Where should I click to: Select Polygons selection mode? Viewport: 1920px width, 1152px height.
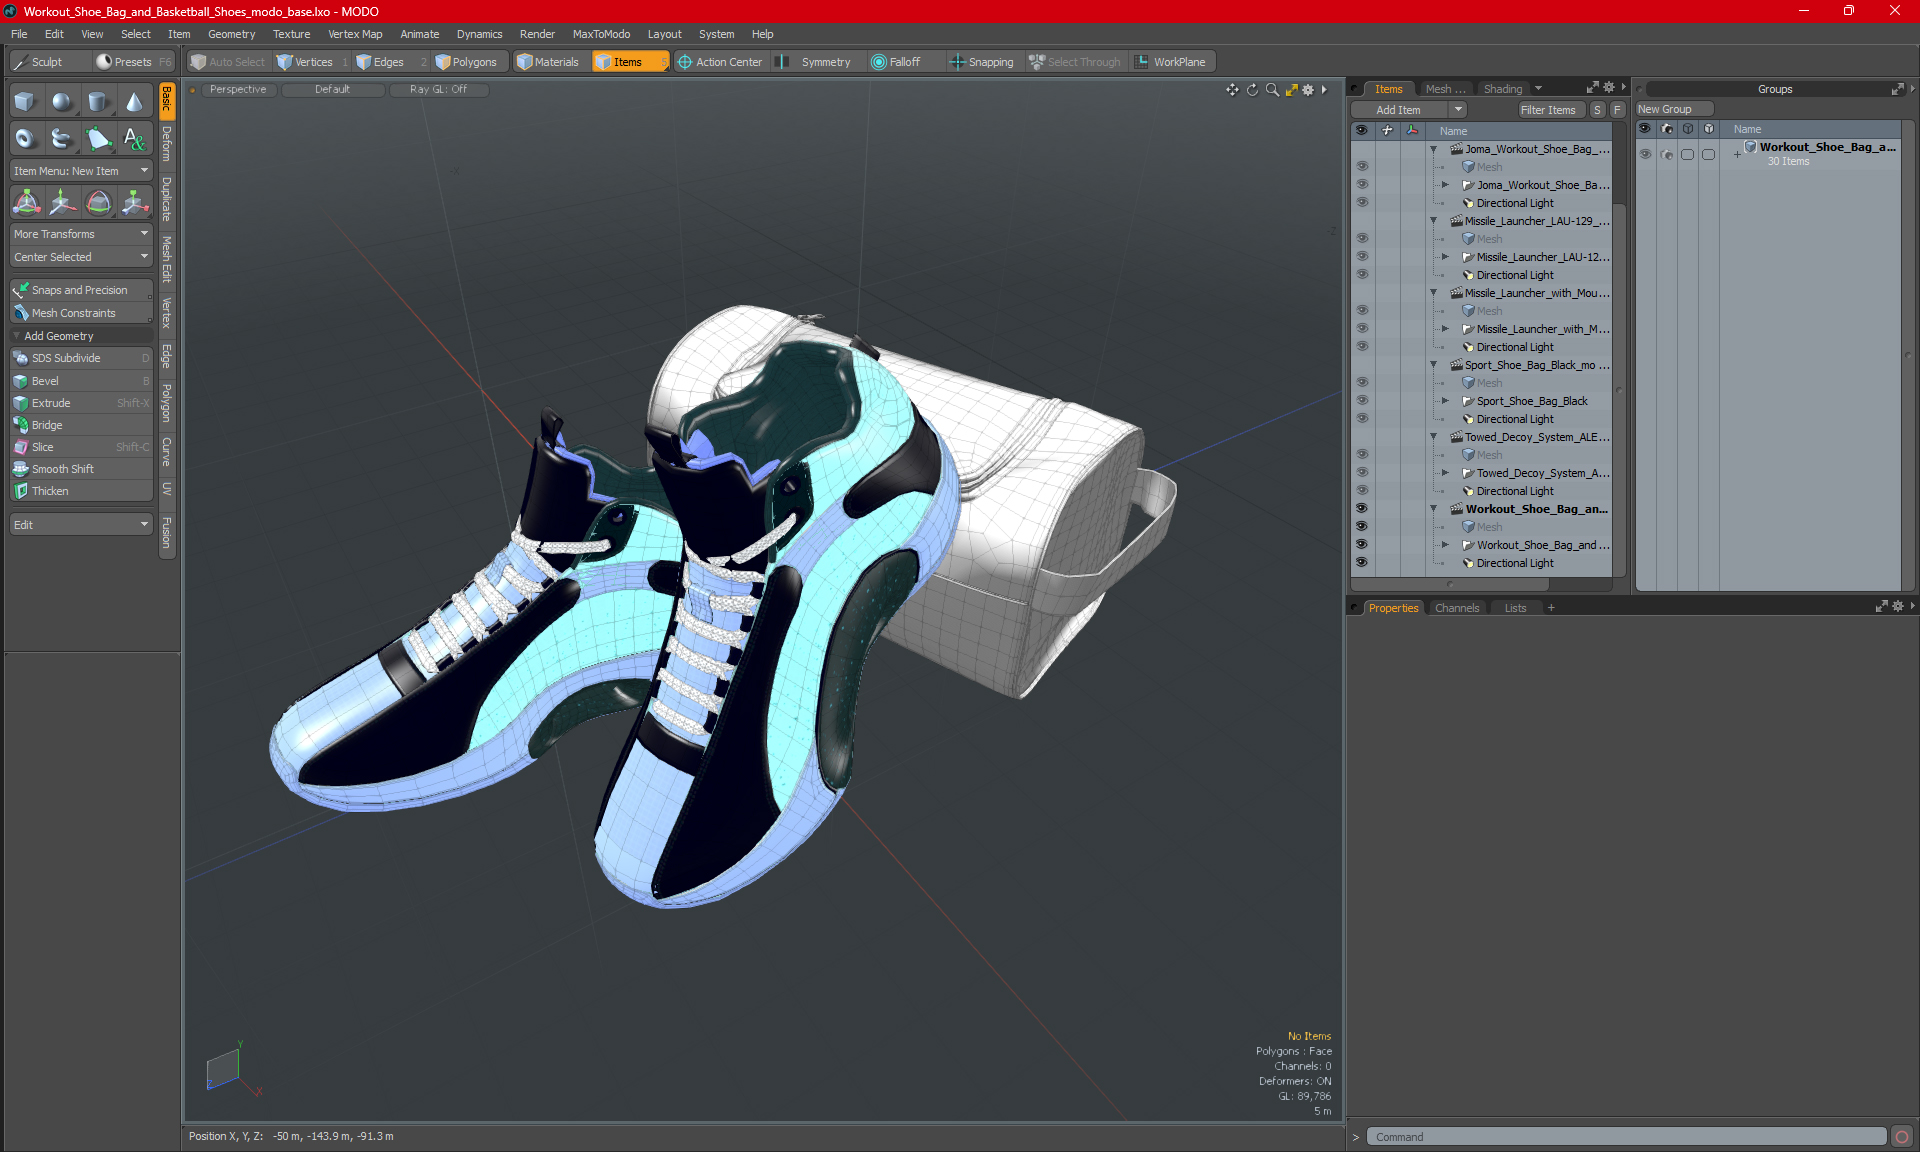(x=466, y=62)
